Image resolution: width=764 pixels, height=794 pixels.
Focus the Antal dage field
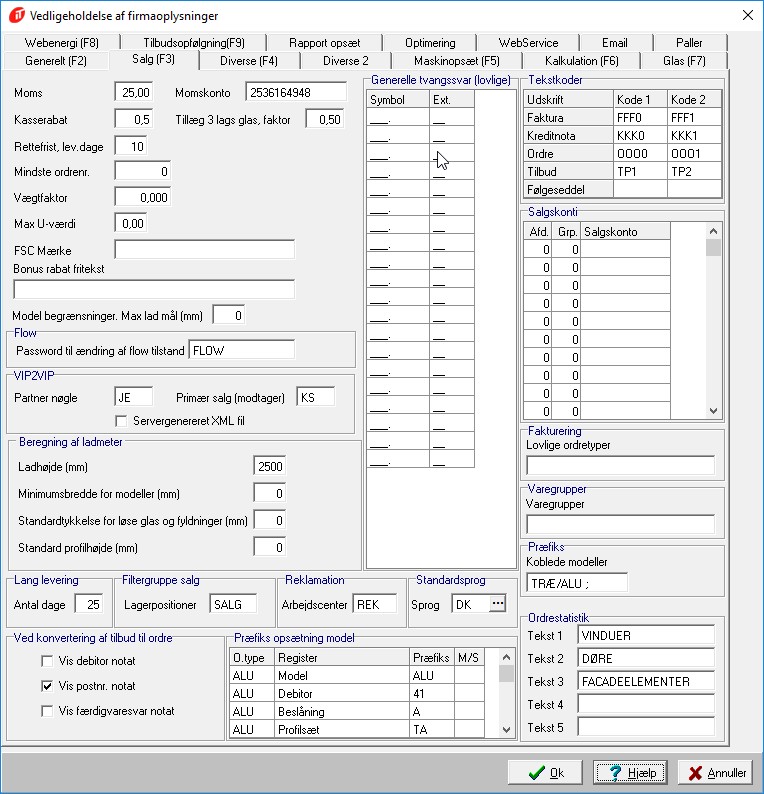tap(89, 604)
